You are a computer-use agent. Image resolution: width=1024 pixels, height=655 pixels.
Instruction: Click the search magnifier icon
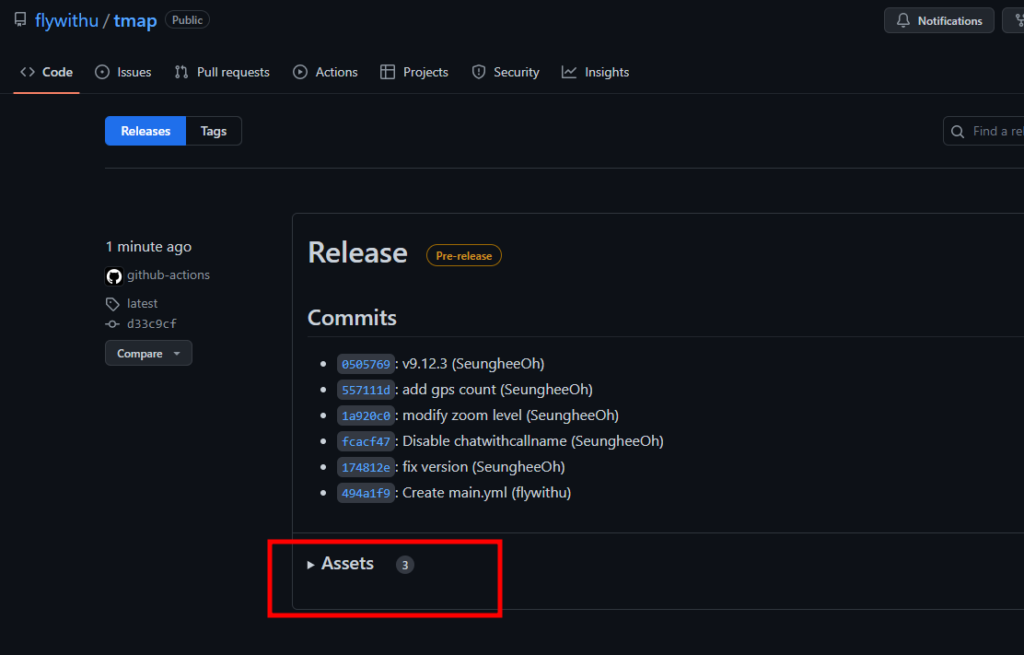pyautogui.click(x=959, y=131)
